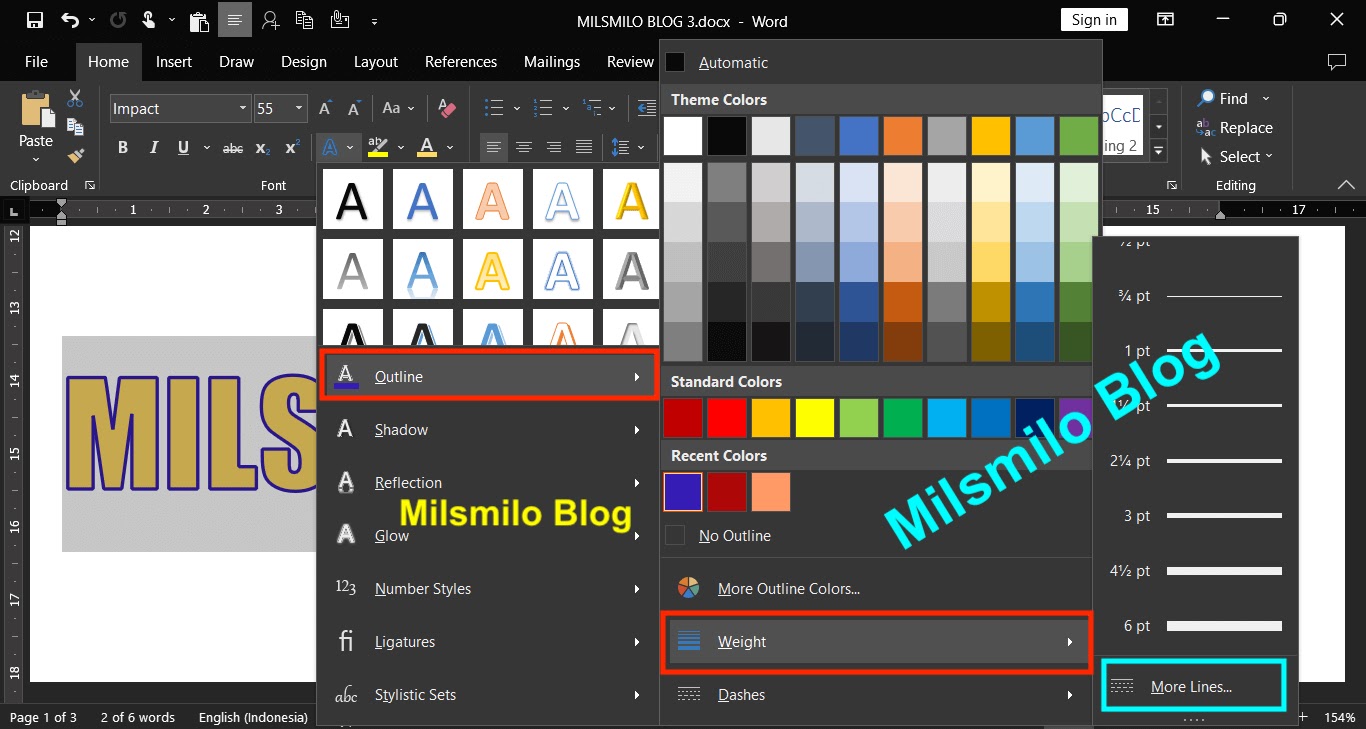1366x729 pixels.
Task: Click the Line Spacing icon
Action: 619,148
